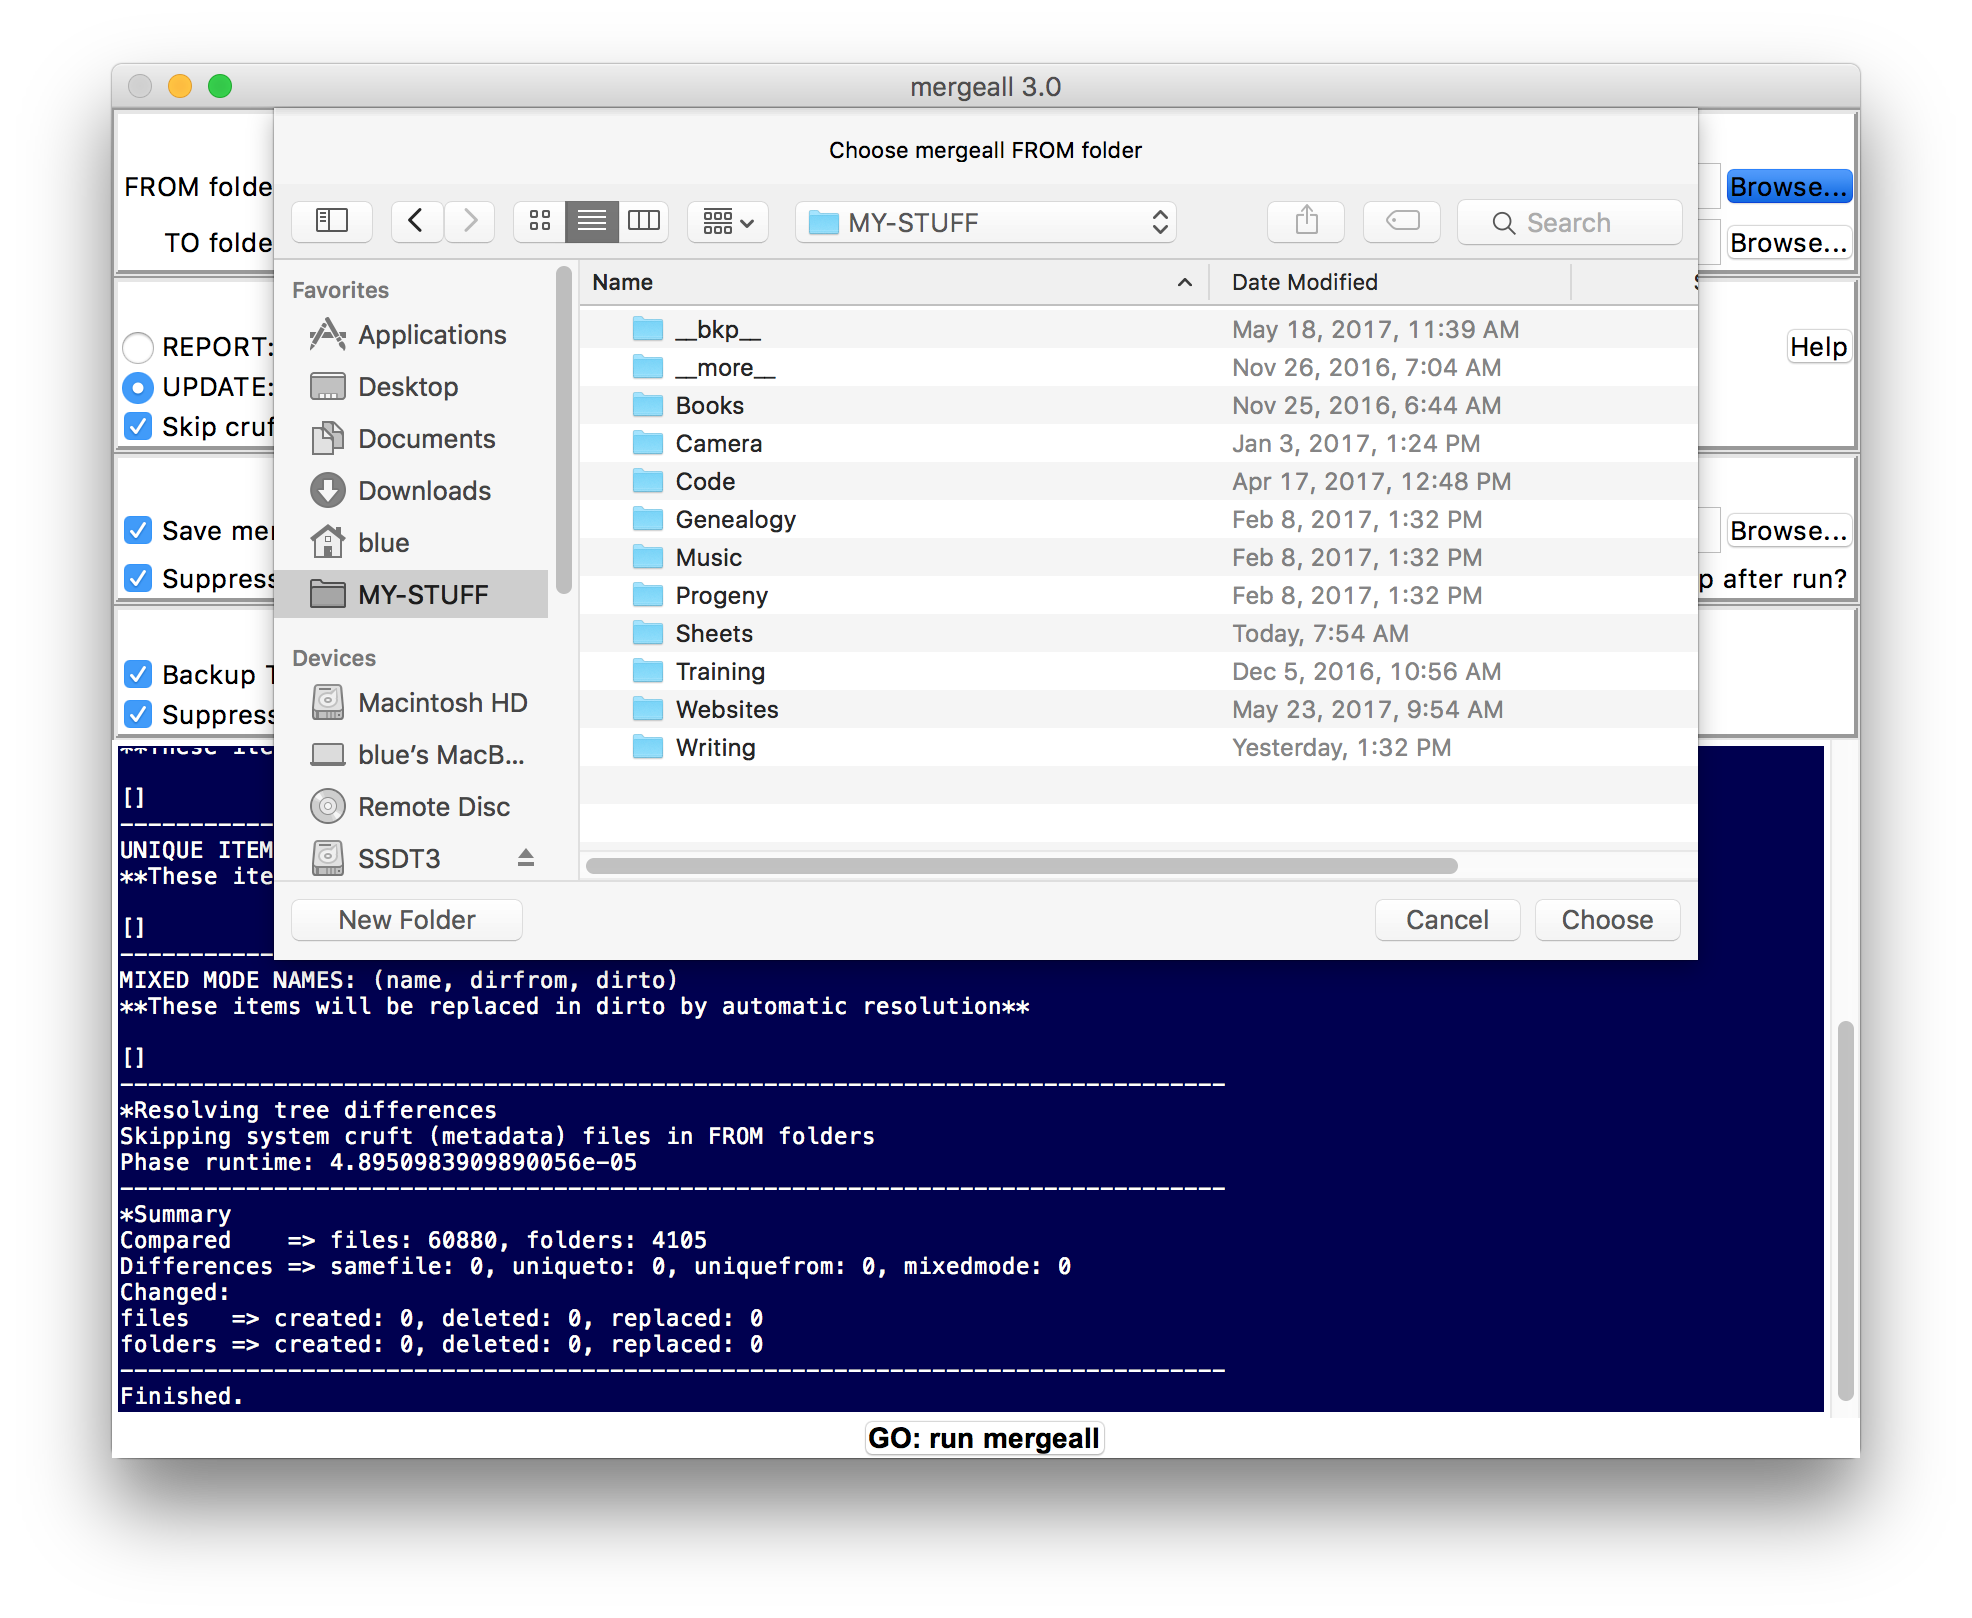Select the Websites folder
Viewport: 1972px width, 1618px height.
click(1138, 709)
